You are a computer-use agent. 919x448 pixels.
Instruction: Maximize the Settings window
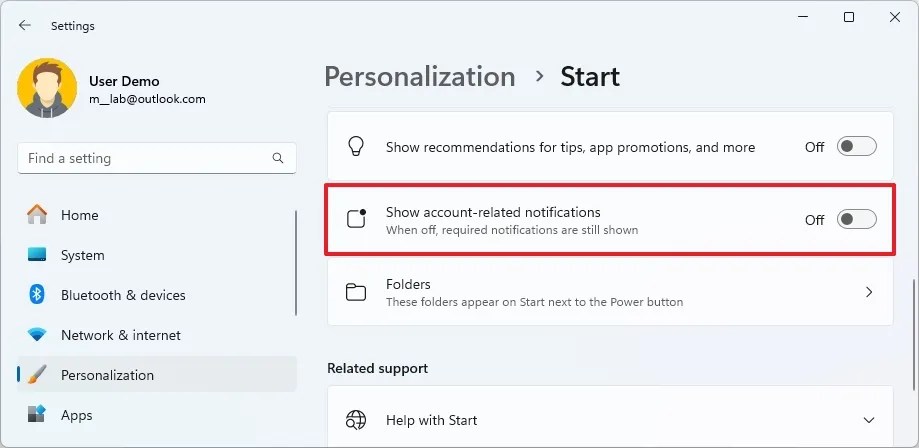[x=849, y=17]
